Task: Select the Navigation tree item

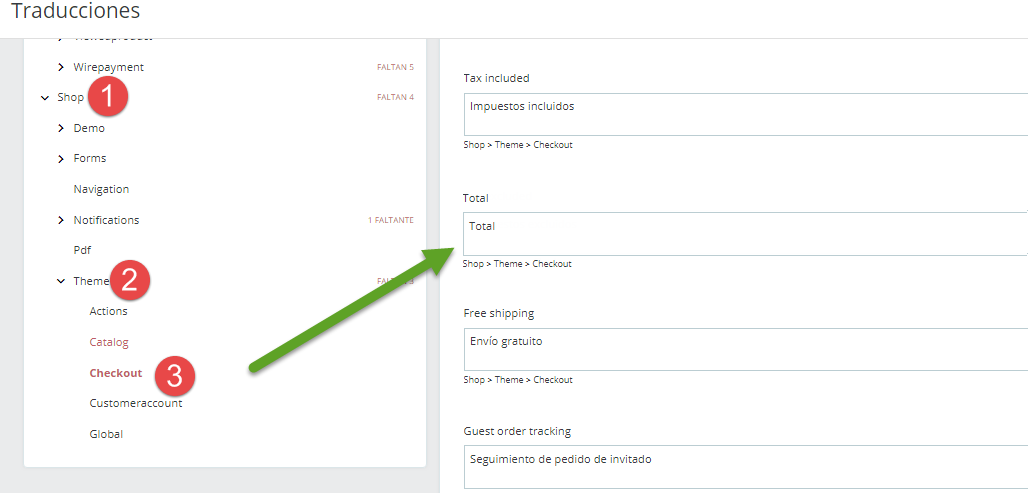Action: [x=101, y=189]
